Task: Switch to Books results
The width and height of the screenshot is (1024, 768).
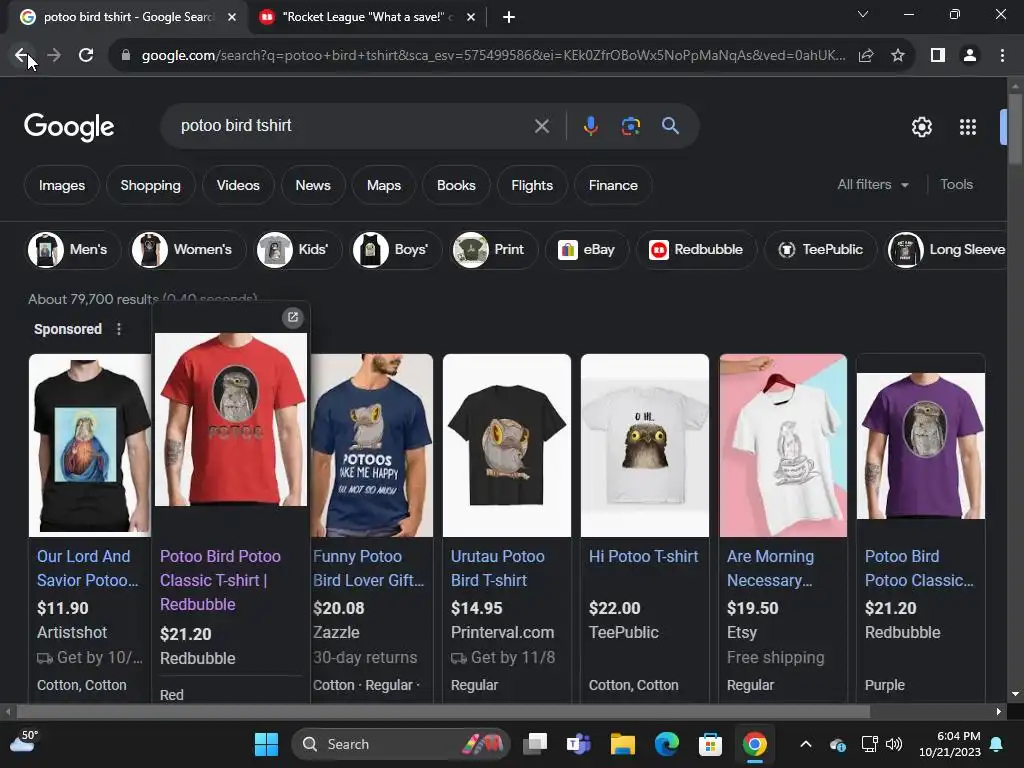Action: pyautogui.click(x=456, y=185)
